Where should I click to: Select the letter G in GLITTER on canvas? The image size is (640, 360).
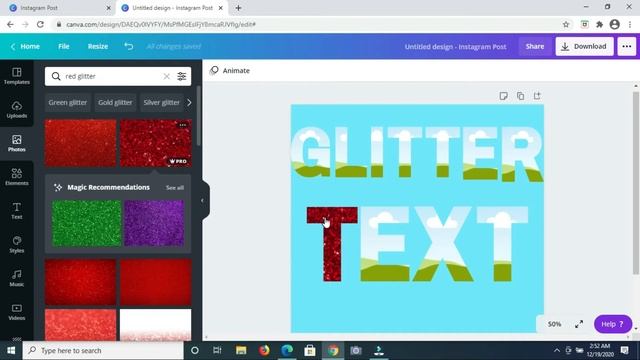coord(310,151)
